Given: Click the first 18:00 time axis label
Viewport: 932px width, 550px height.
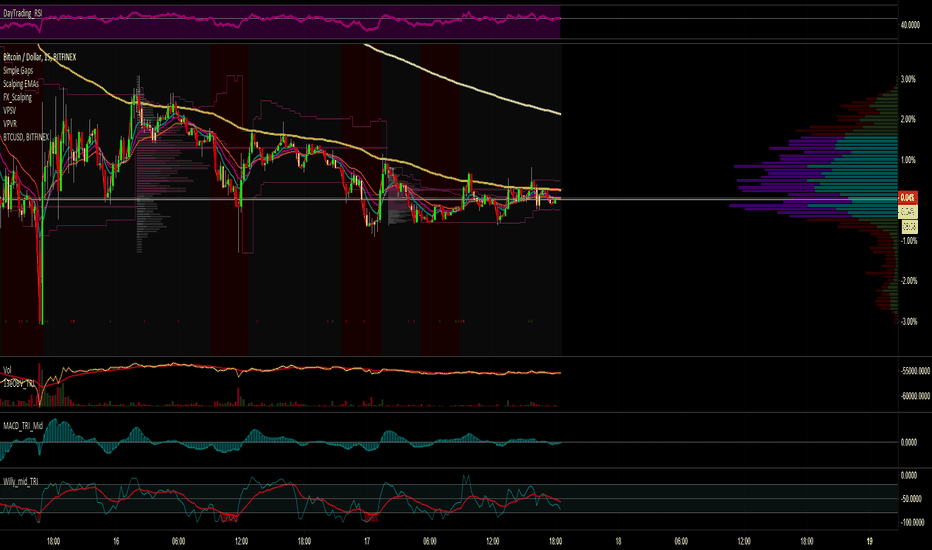Looking at the screenshot, I should [53, 541].
